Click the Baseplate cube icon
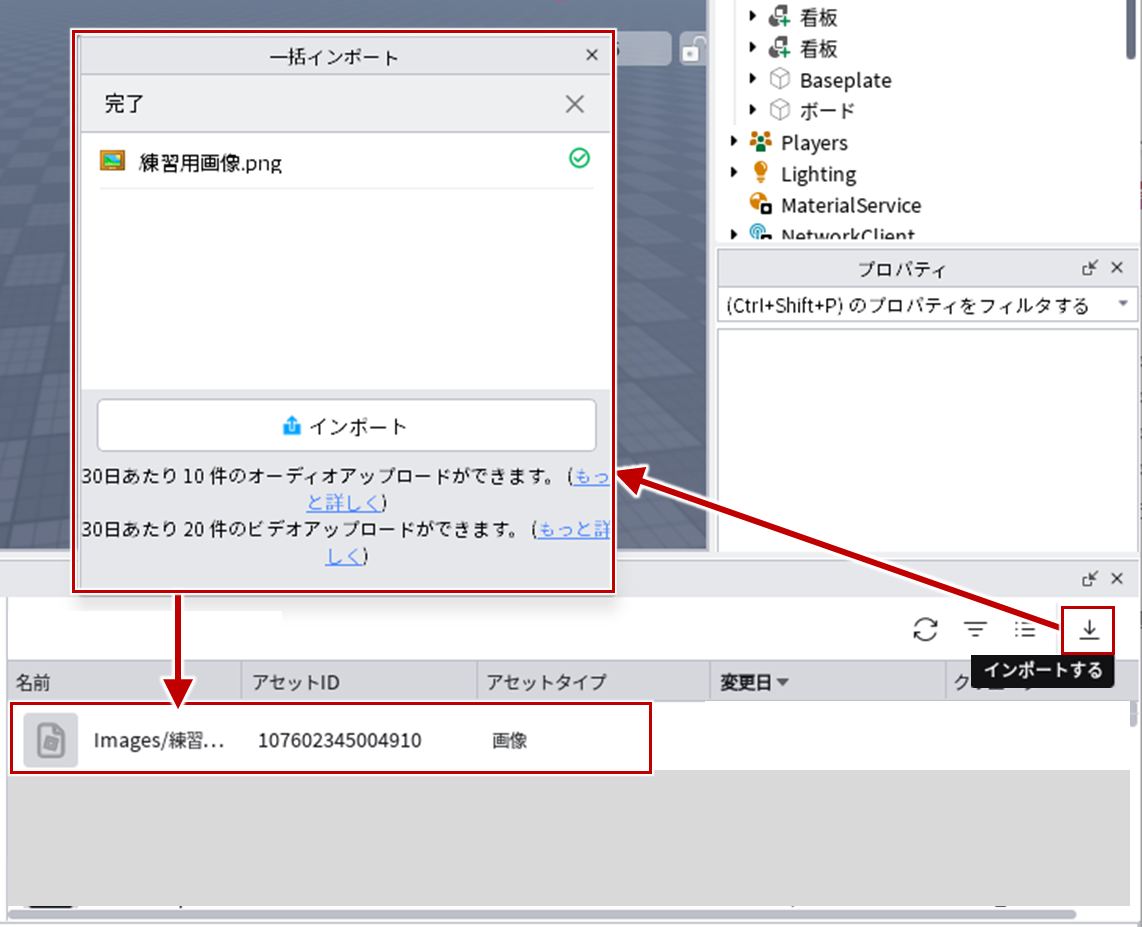Image resolution: width=1142 pixels, height=927 pixels. pyautogui.click(x=780, y=79)
